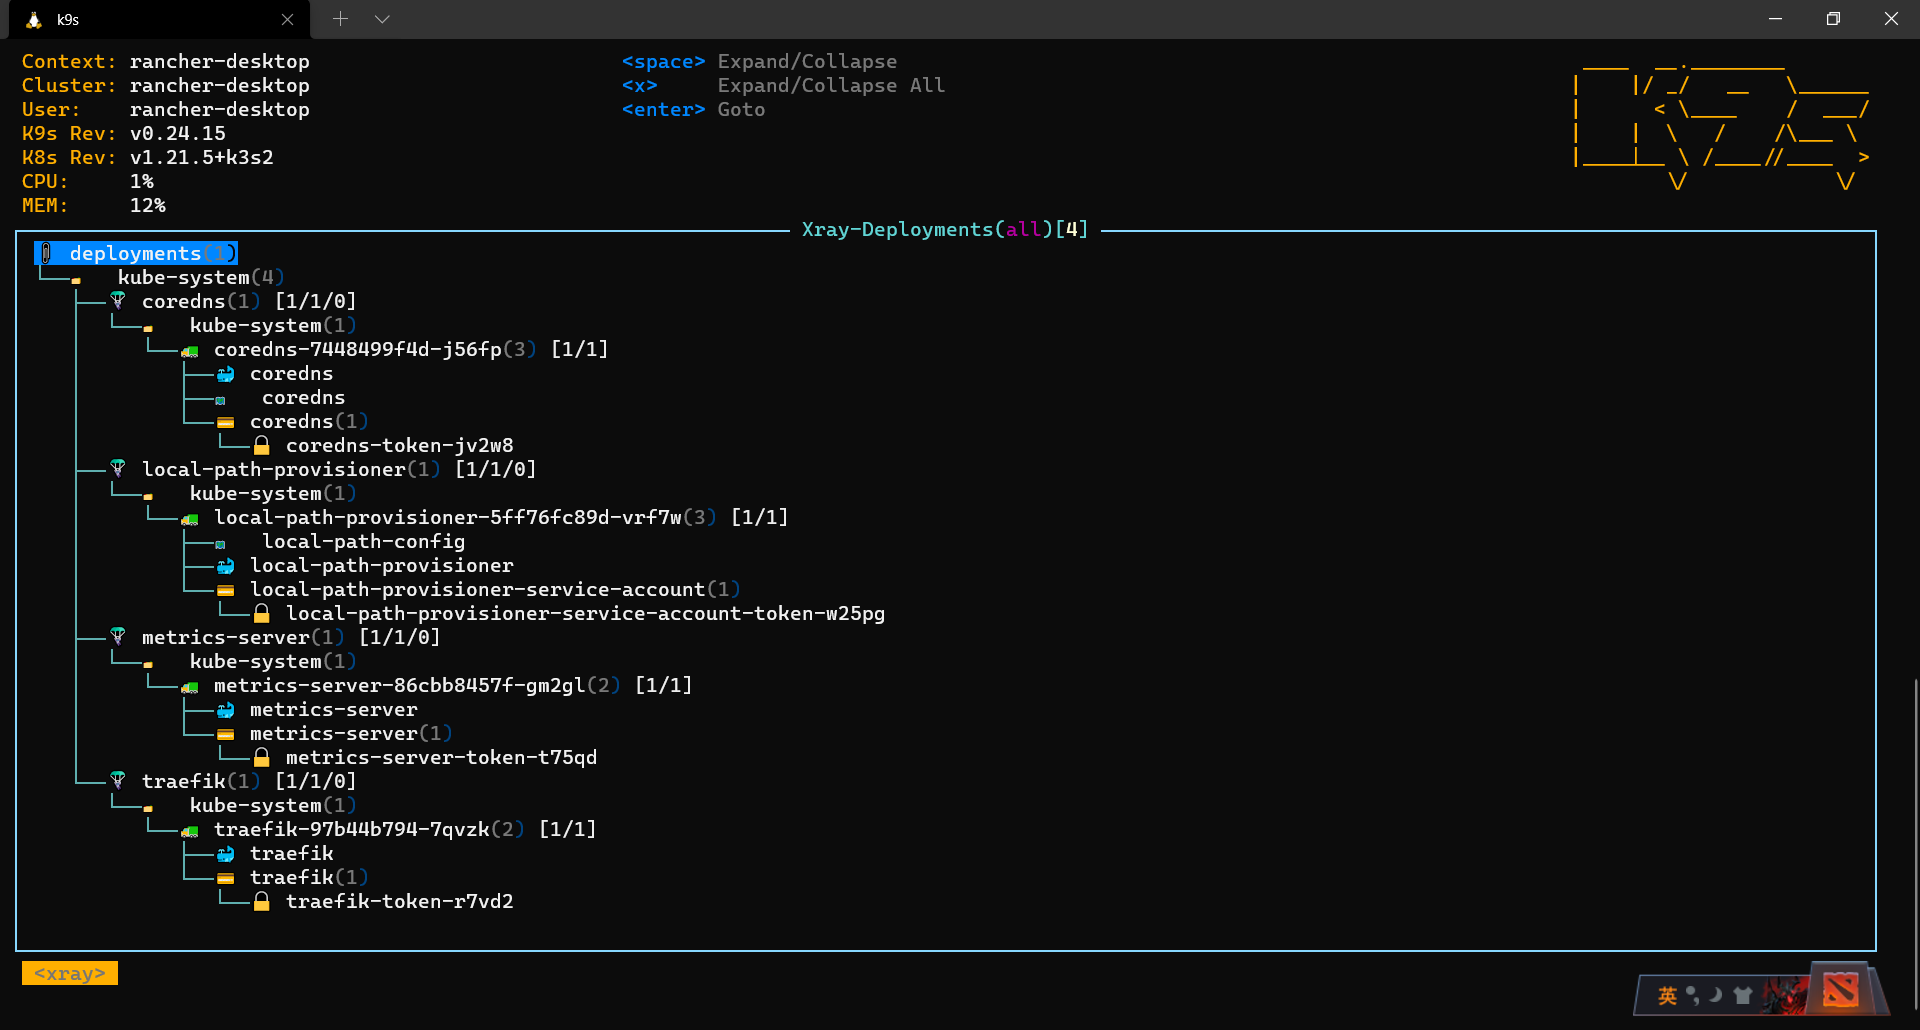The image size is (1920, 1030).
Task: Click the penguin icon on the k9s tab
Action: tap(34, 19)
